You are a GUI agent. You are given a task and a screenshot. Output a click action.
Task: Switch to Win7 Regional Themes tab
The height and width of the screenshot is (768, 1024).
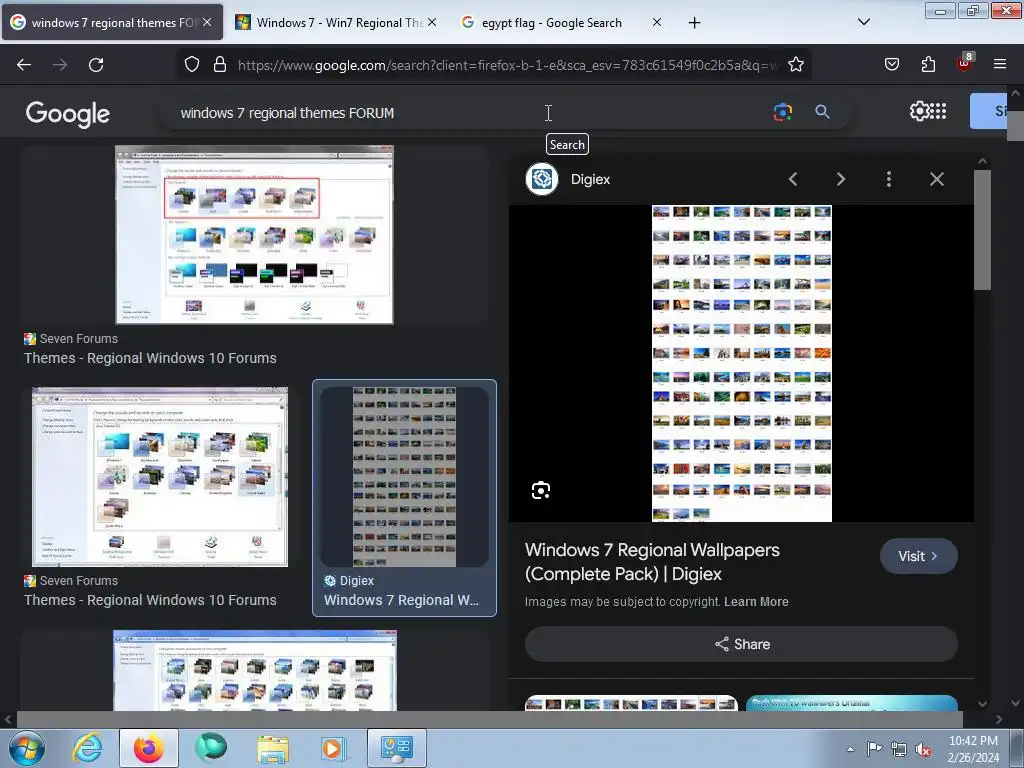[338, 22]
